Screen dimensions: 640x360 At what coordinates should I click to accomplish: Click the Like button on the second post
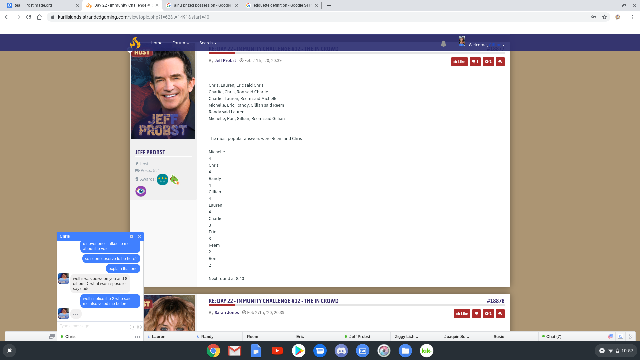coord(462,313)
